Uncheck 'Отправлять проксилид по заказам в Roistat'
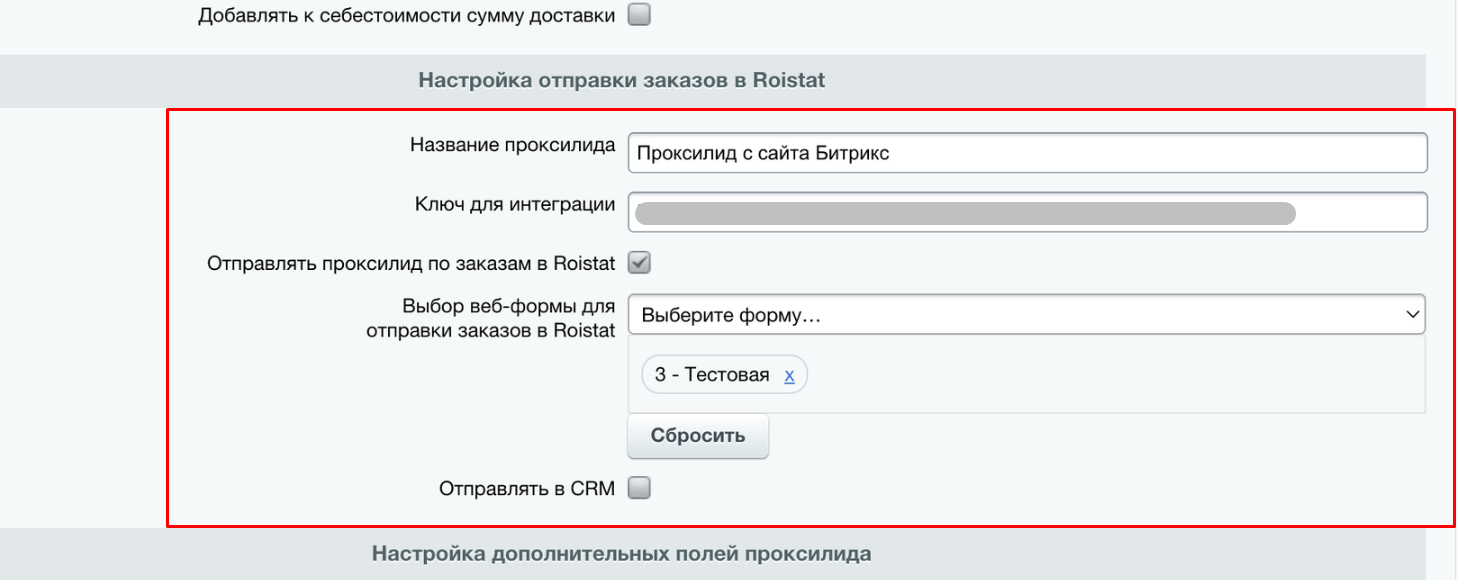Viewport: 1480px width, 580px height. tap(638, 263)
